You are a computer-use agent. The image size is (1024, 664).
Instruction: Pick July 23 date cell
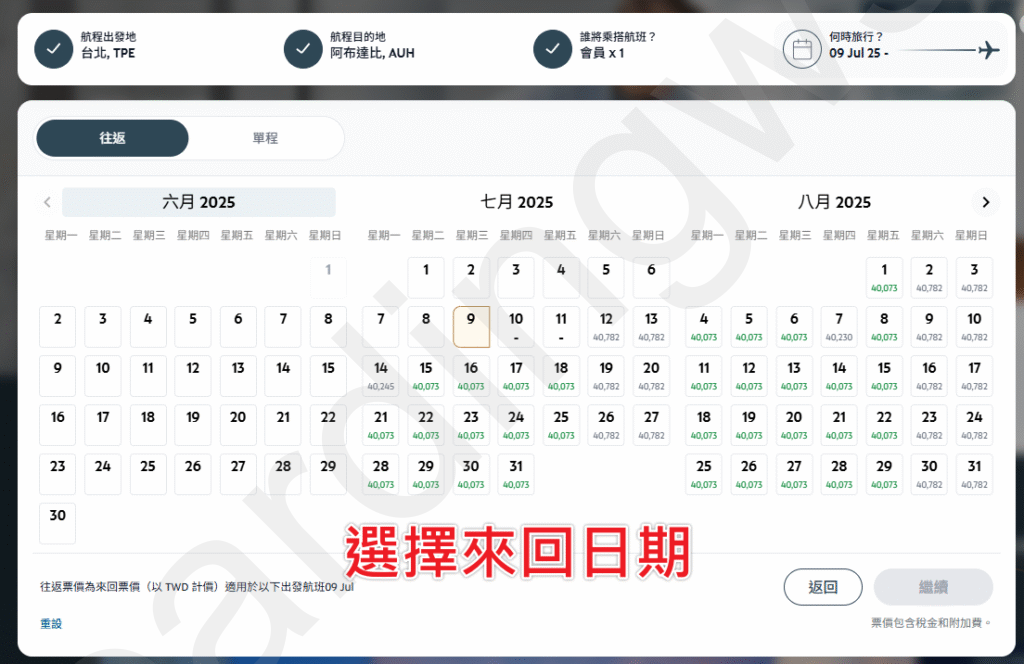point(471,424)
